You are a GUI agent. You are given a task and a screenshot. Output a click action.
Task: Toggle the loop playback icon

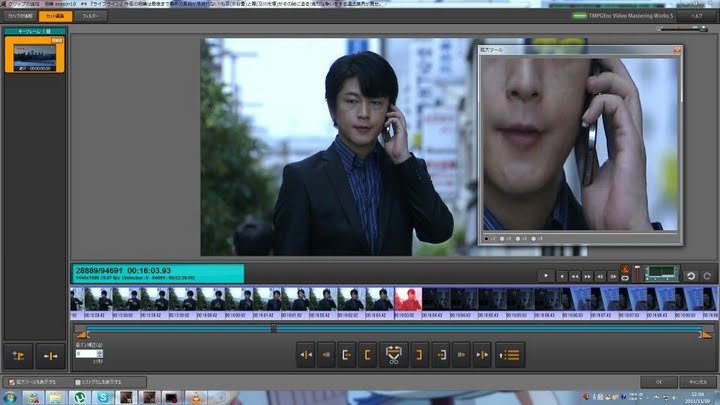pos(625,278)
